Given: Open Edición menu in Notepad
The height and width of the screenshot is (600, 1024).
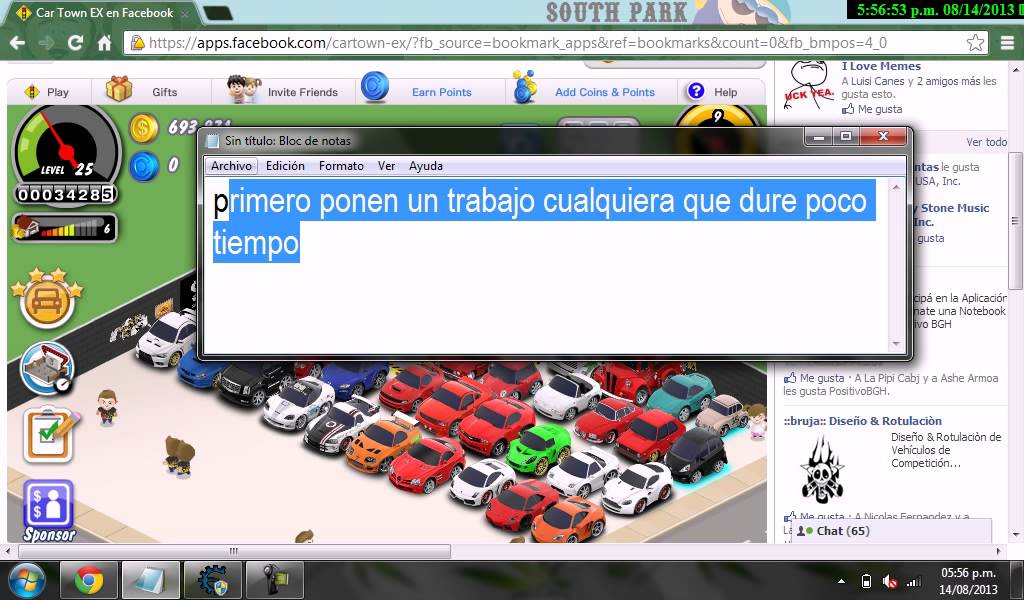Looking at the screenshot, I should click(x=285, y=166).
